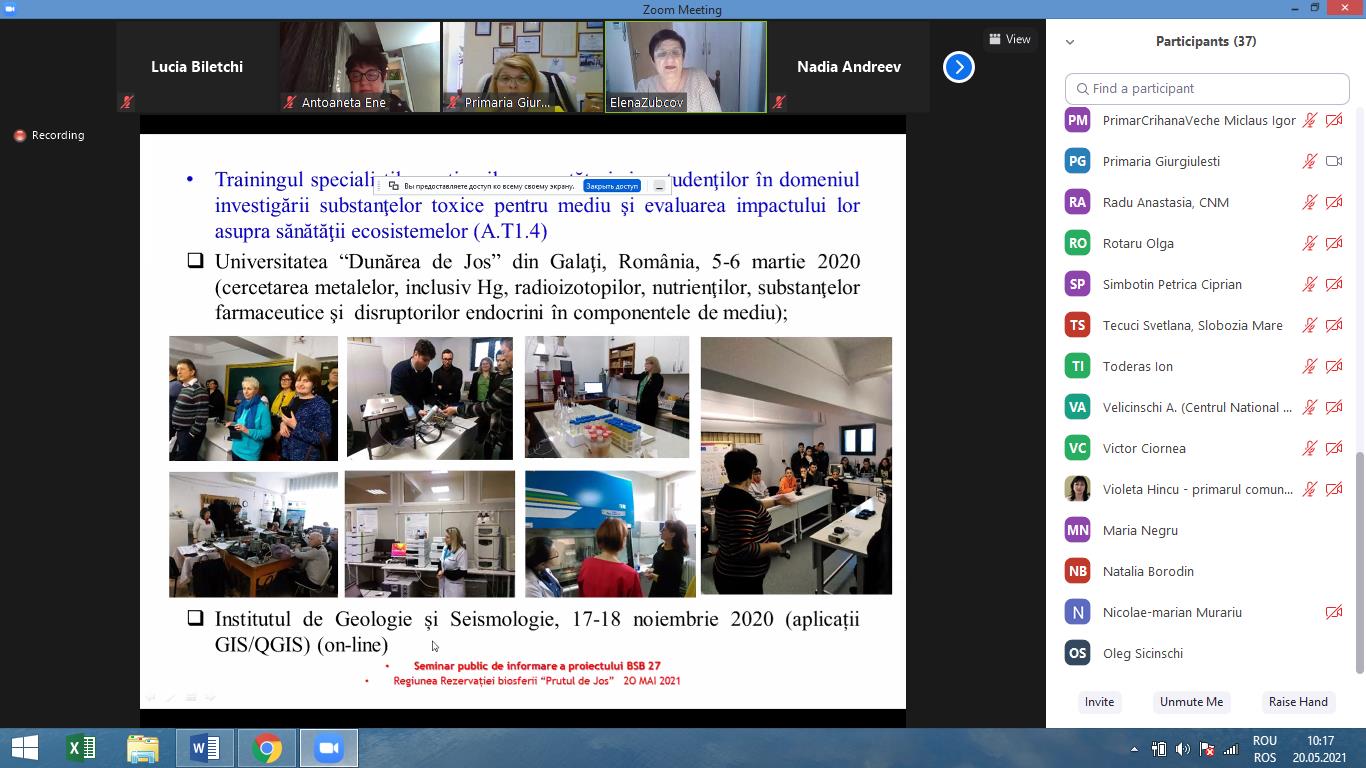Viewport: 1366px width, 768px height.
Task: Click the volume icon in system tray
Action: pos(1183,749)
